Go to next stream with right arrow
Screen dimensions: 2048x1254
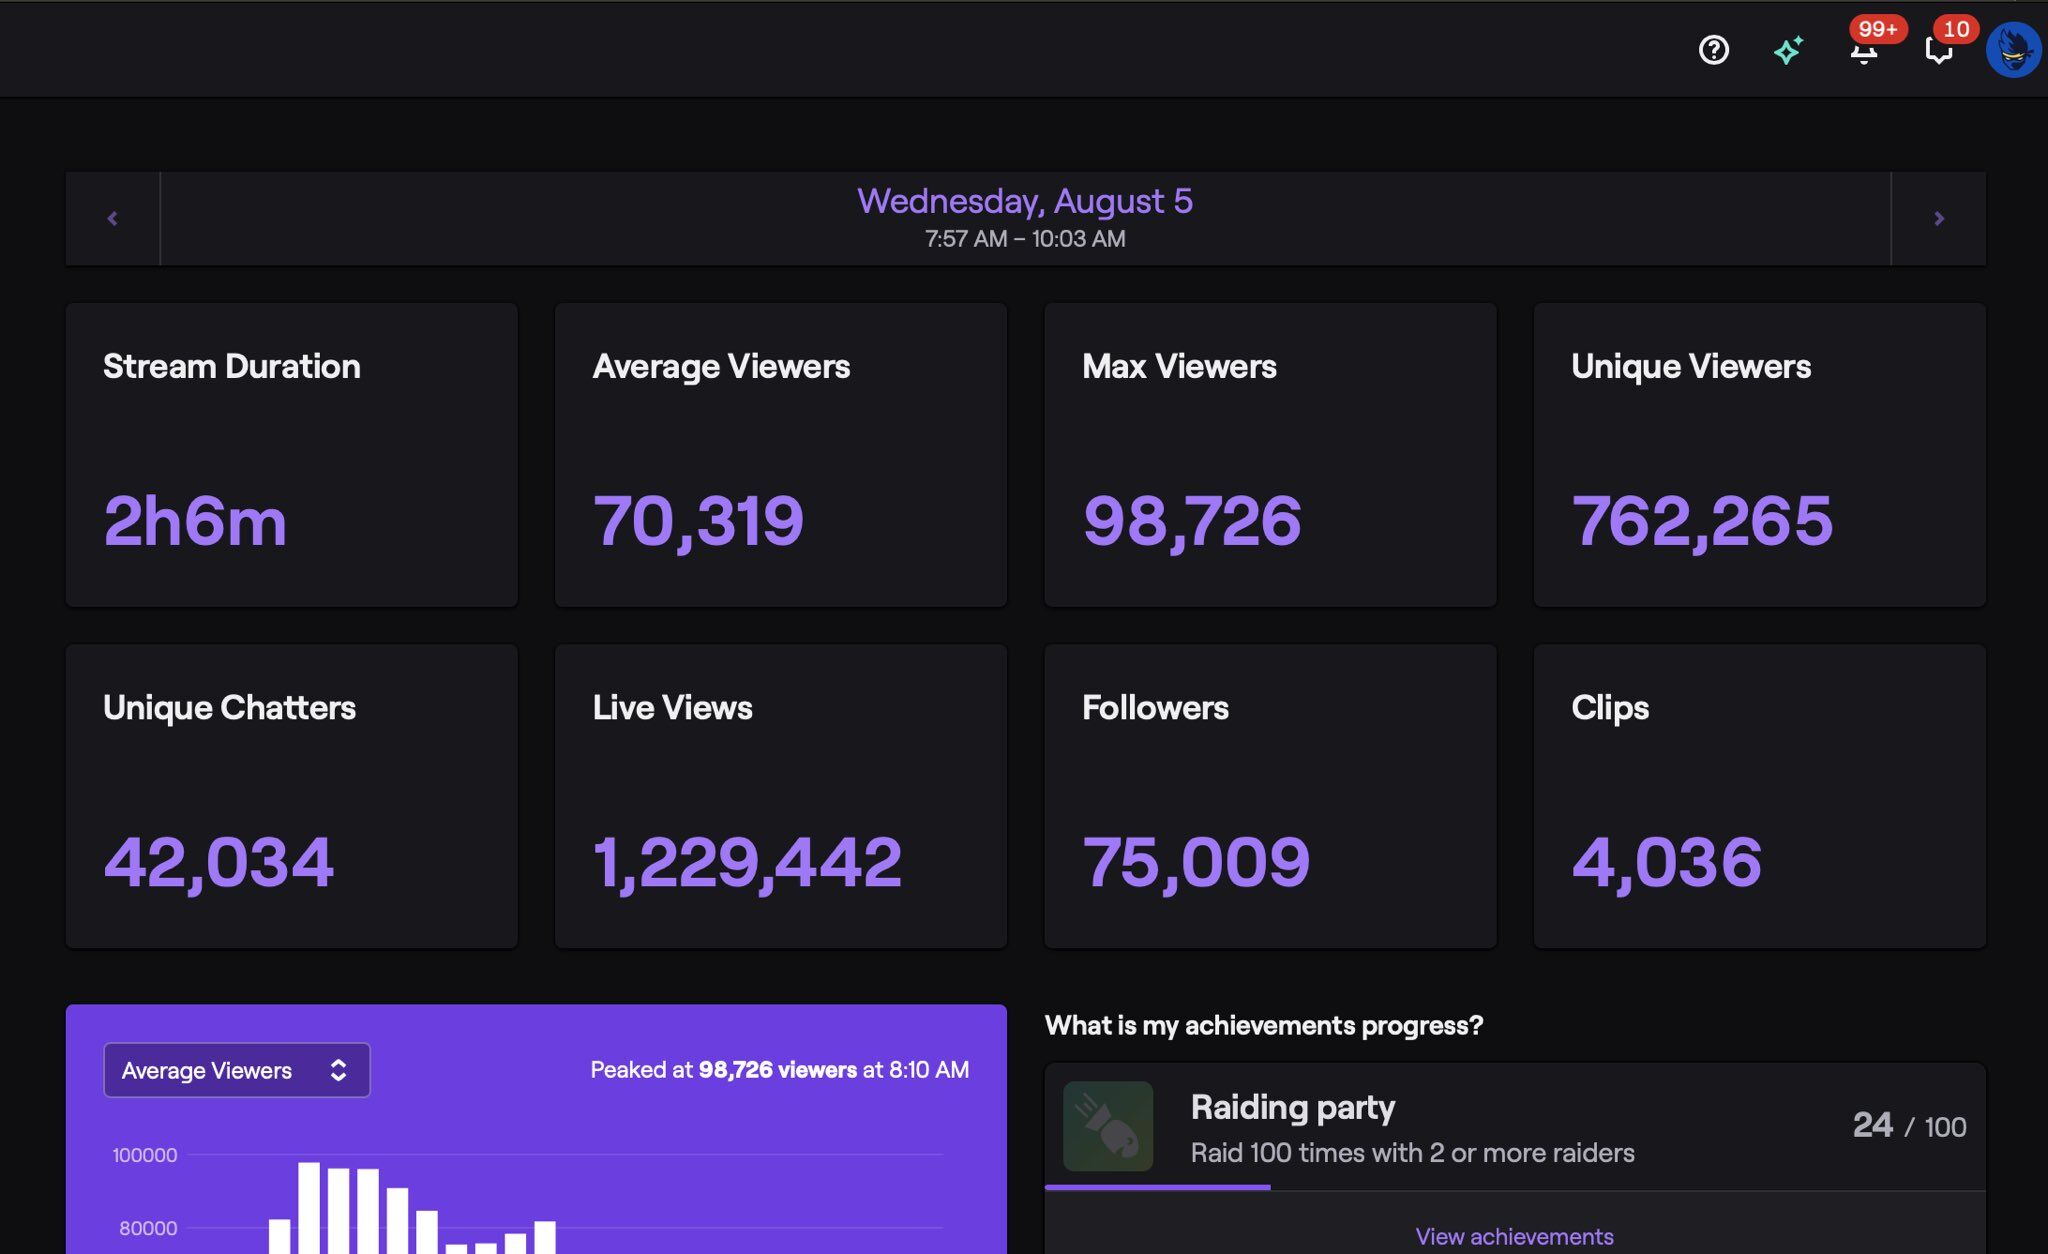coord(1938,218)
